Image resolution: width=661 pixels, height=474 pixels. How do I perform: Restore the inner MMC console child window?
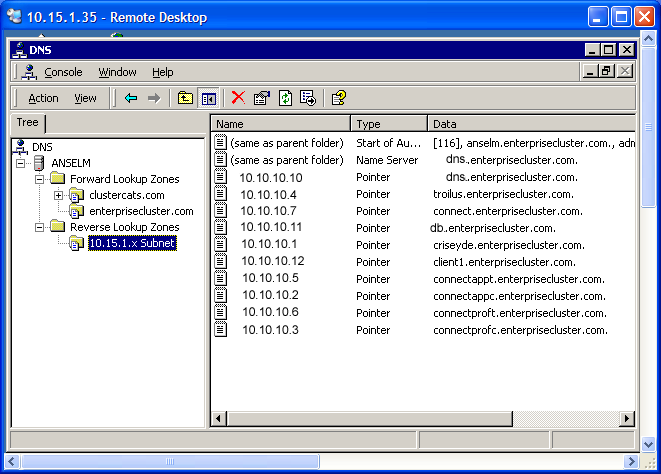607,71
